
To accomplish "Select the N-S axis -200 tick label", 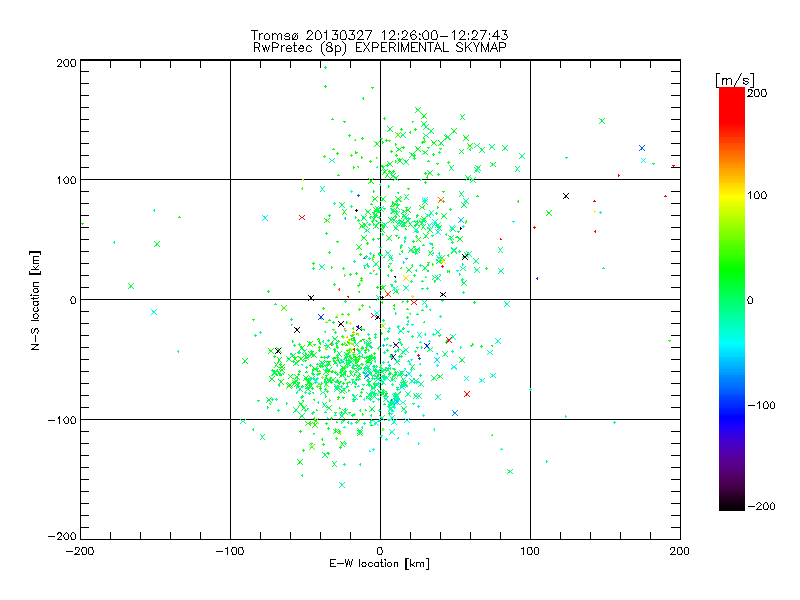I will pos(62,536).
